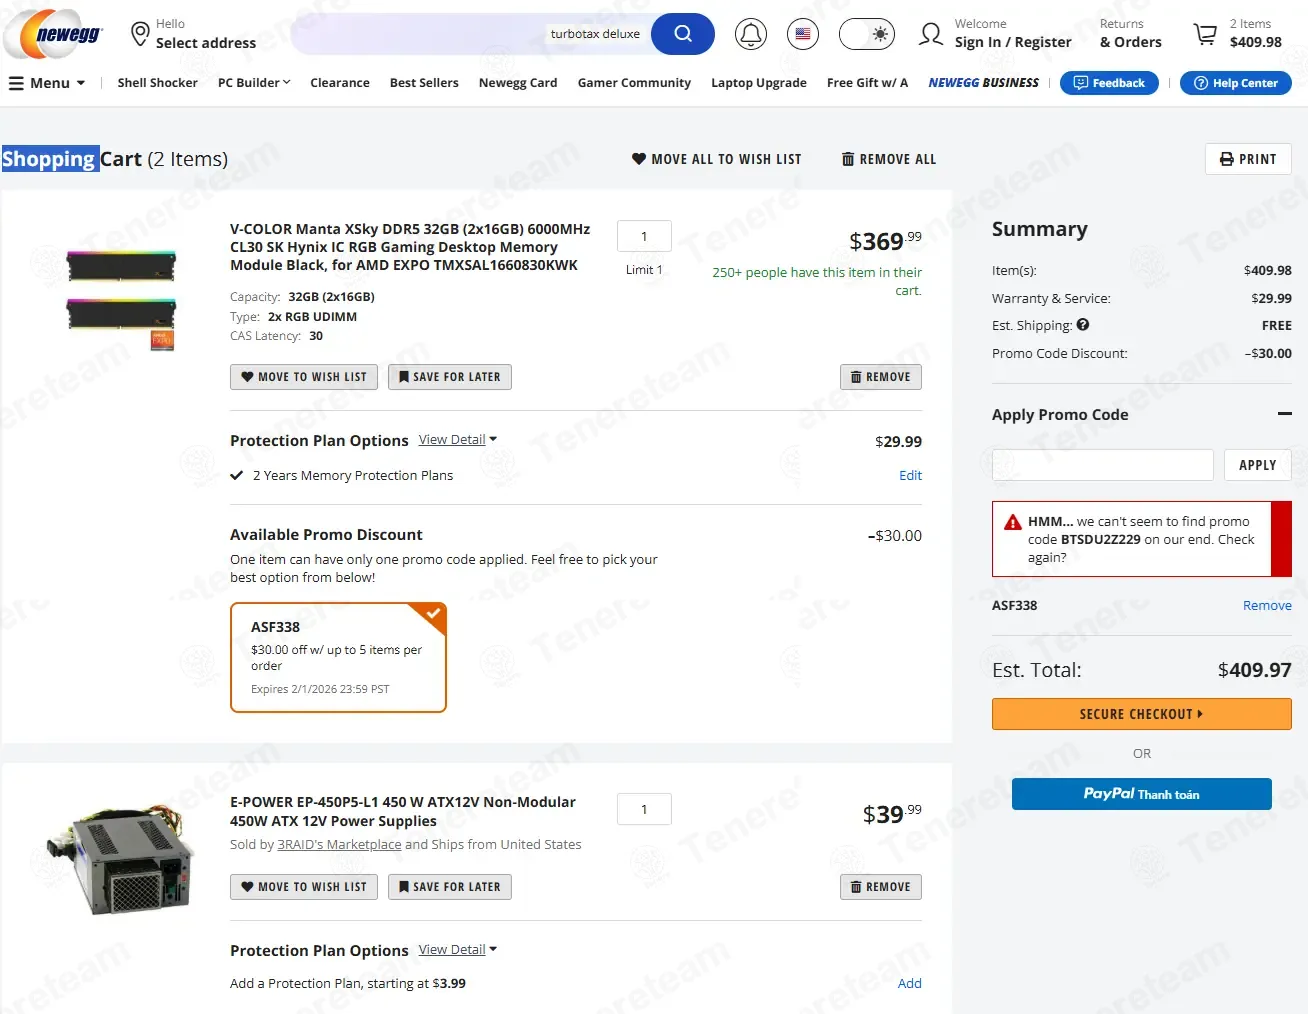Click the Newegg logo
The height and width of the screenshot is (1014, 1308).
point(55,34)
